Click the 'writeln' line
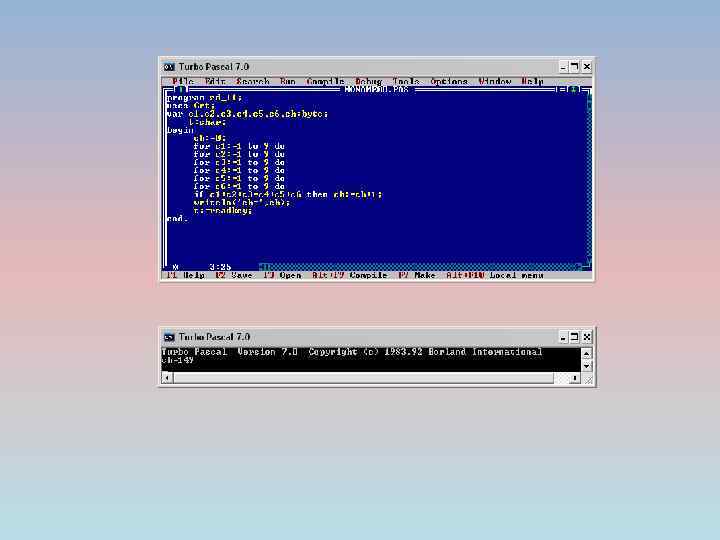This screenshot has height=540, width=720. (242, 202)
